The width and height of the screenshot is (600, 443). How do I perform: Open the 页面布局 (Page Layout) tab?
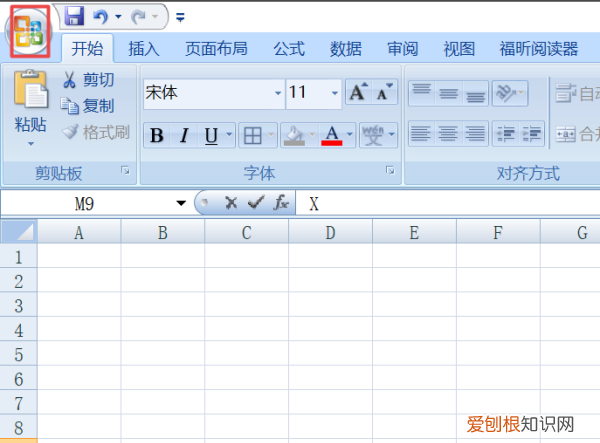point(216,48)
